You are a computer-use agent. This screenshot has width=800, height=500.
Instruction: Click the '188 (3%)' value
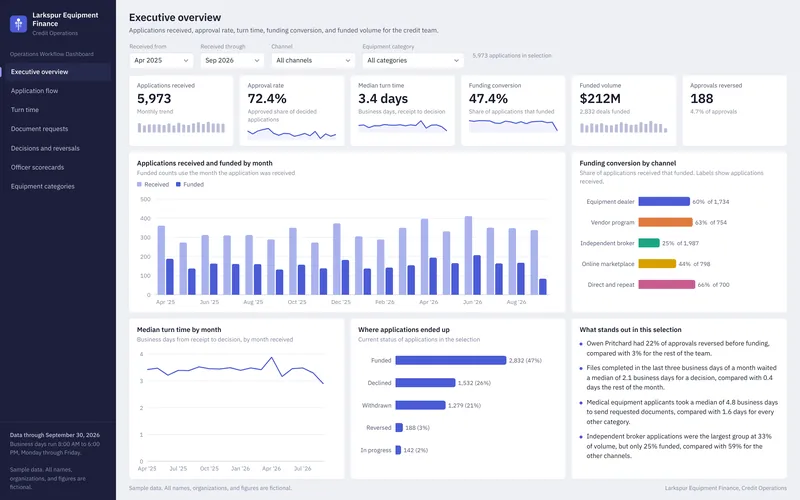tap(417, 428)
